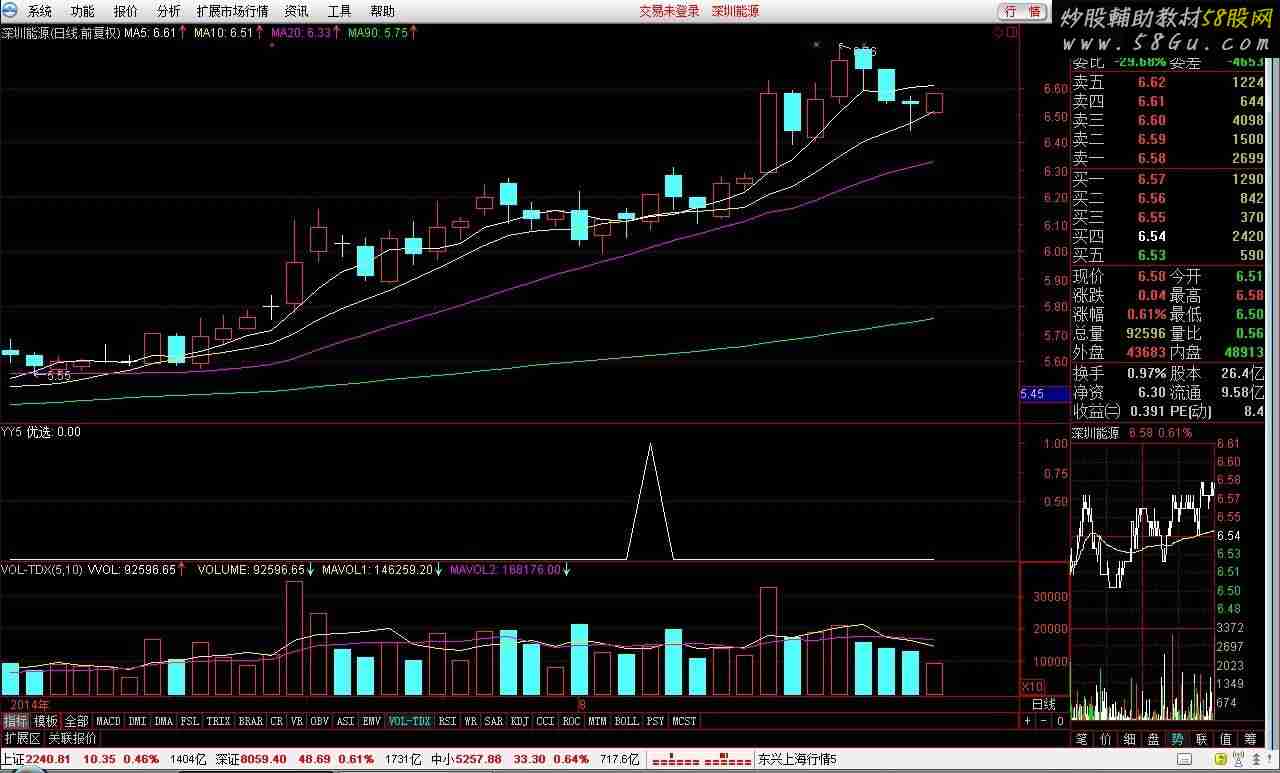Image resolution: width=1280 pixels, height=773 pixels.
Task: Click the X10 multiplier marker on the volume axis
Action: pyautogui.click(x=1031, y=687)
